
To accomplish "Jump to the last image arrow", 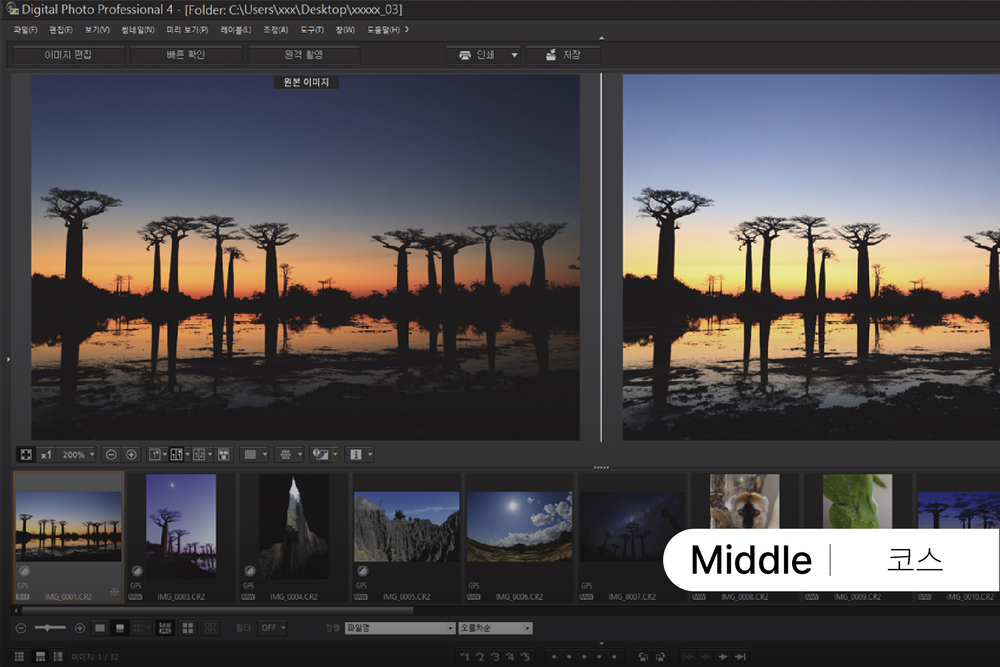I will click(x=740, y=657).
